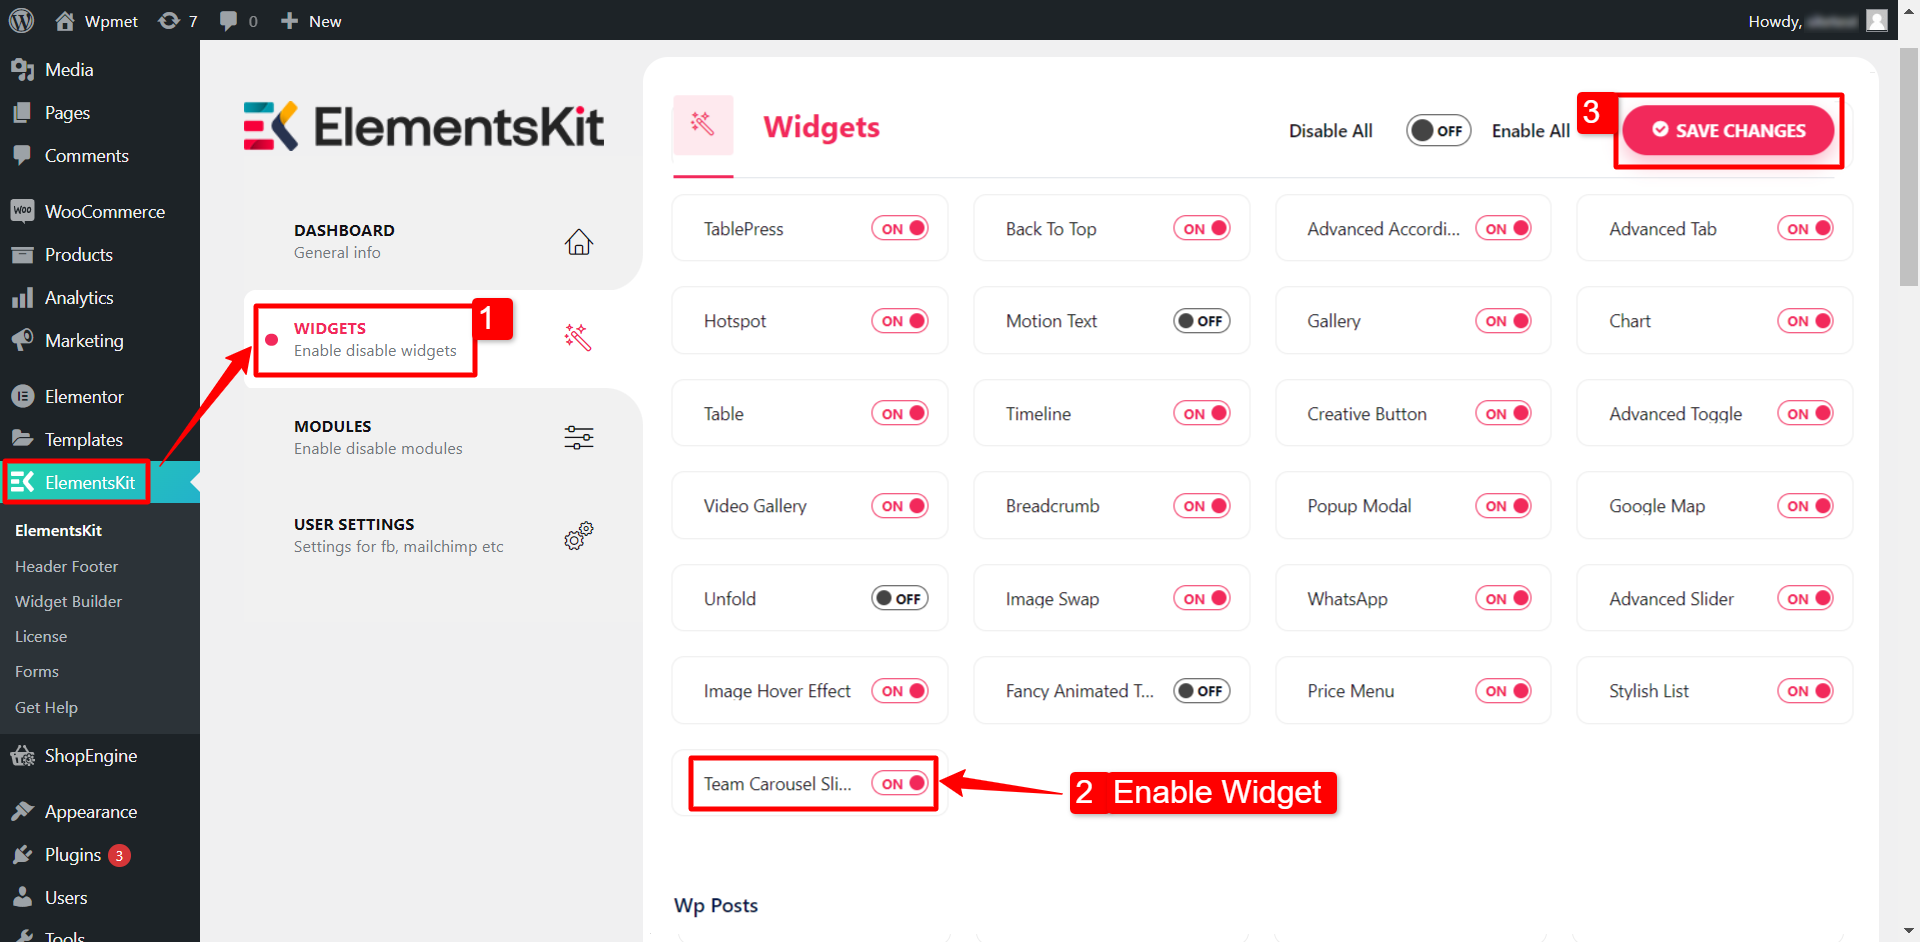Screen dimensions: 1920x942
Task: Click the Enable All label
Action: click(x=1530, y=131)
